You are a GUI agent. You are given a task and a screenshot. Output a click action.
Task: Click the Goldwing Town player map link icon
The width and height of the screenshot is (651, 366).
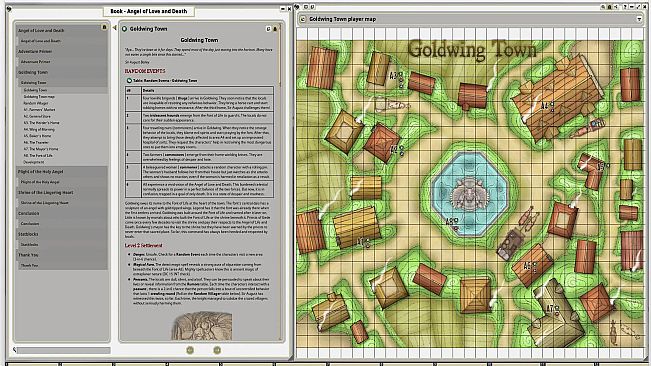303,19
